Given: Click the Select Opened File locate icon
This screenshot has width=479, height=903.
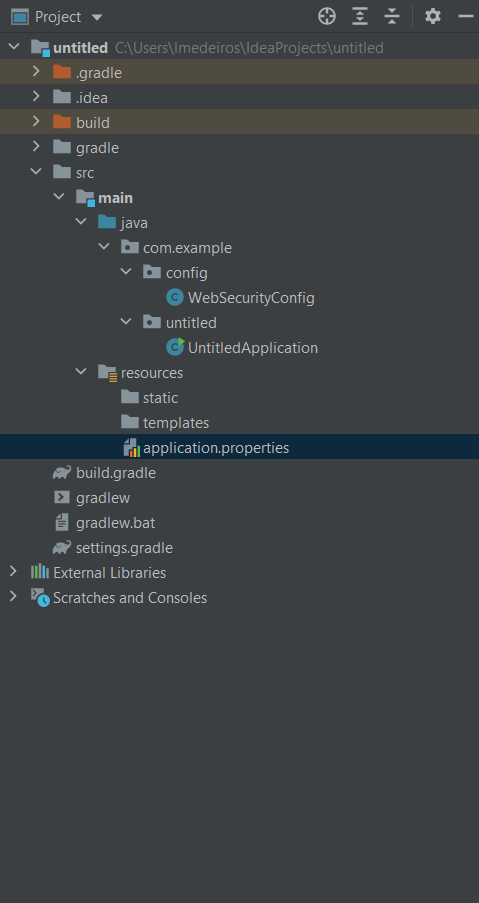Looking at the screenshot, I should pos(326,17).
